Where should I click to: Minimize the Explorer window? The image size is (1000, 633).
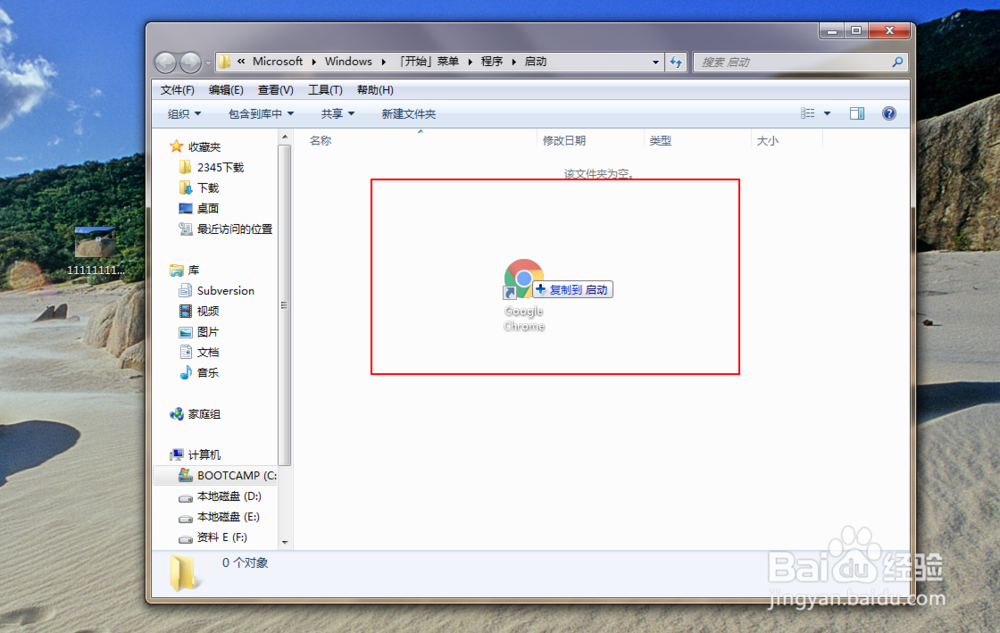click(x=832, y=31)
